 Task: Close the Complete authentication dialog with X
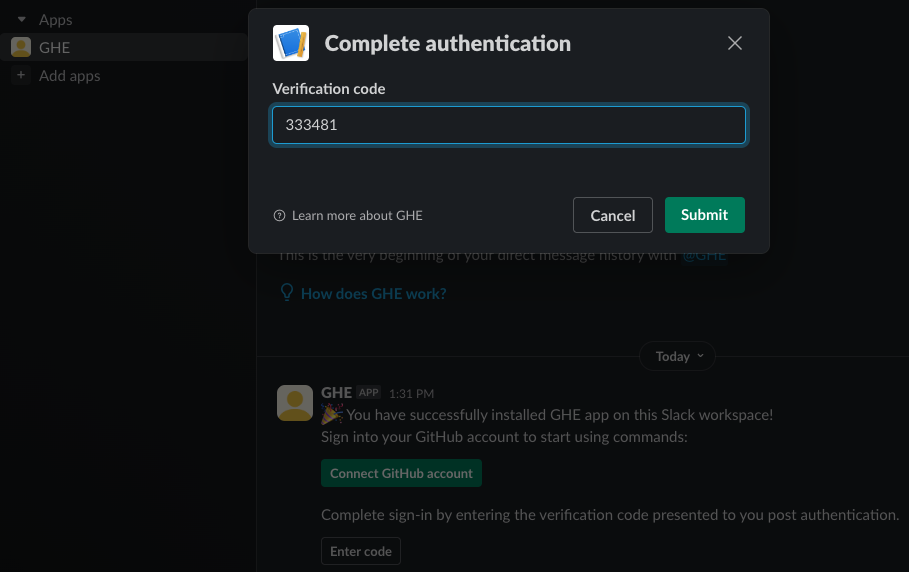[735, 43]
